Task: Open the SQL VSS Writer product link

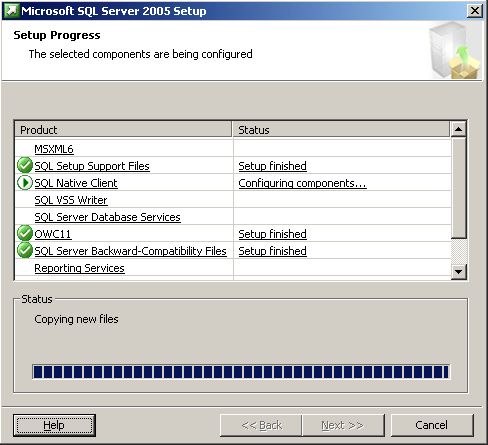Action: 71,200
